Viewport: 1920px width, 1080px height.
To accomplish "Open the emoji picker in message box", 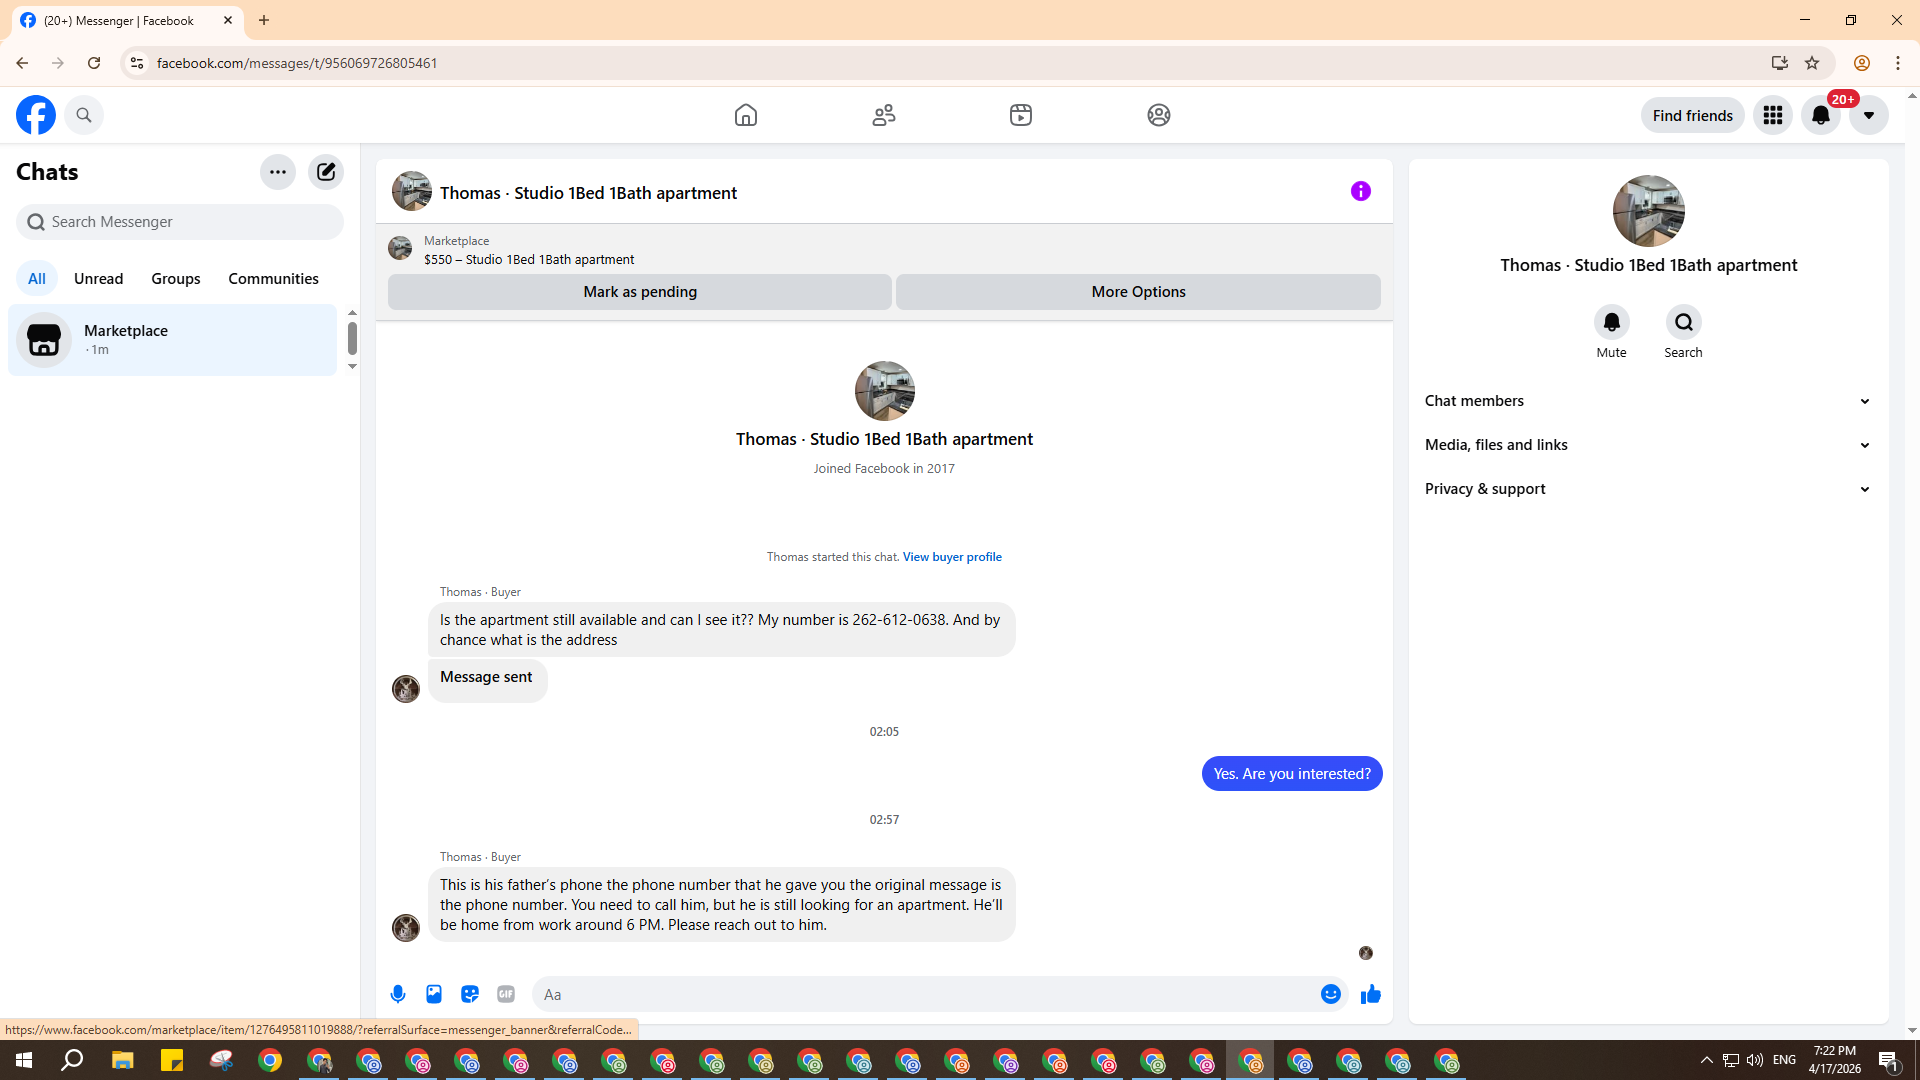I will [x=1330, y=994].
